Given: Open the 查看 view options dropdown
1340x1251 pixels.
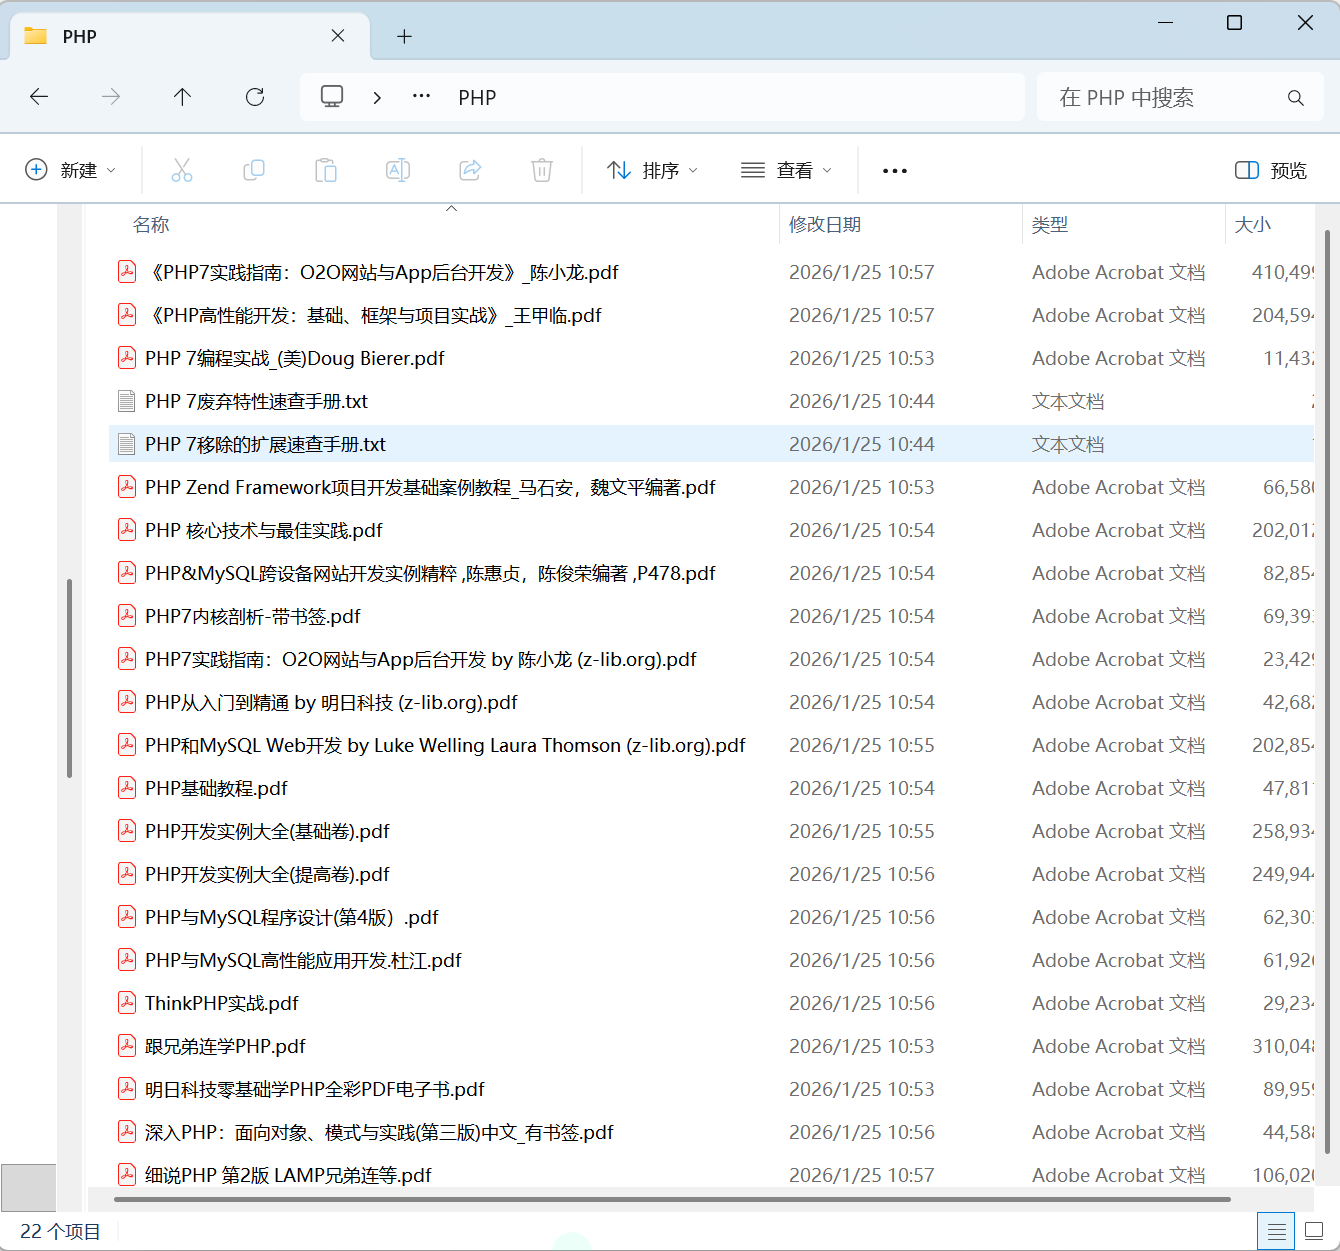Looking at the screenshot, I should [x=787, y=170].
